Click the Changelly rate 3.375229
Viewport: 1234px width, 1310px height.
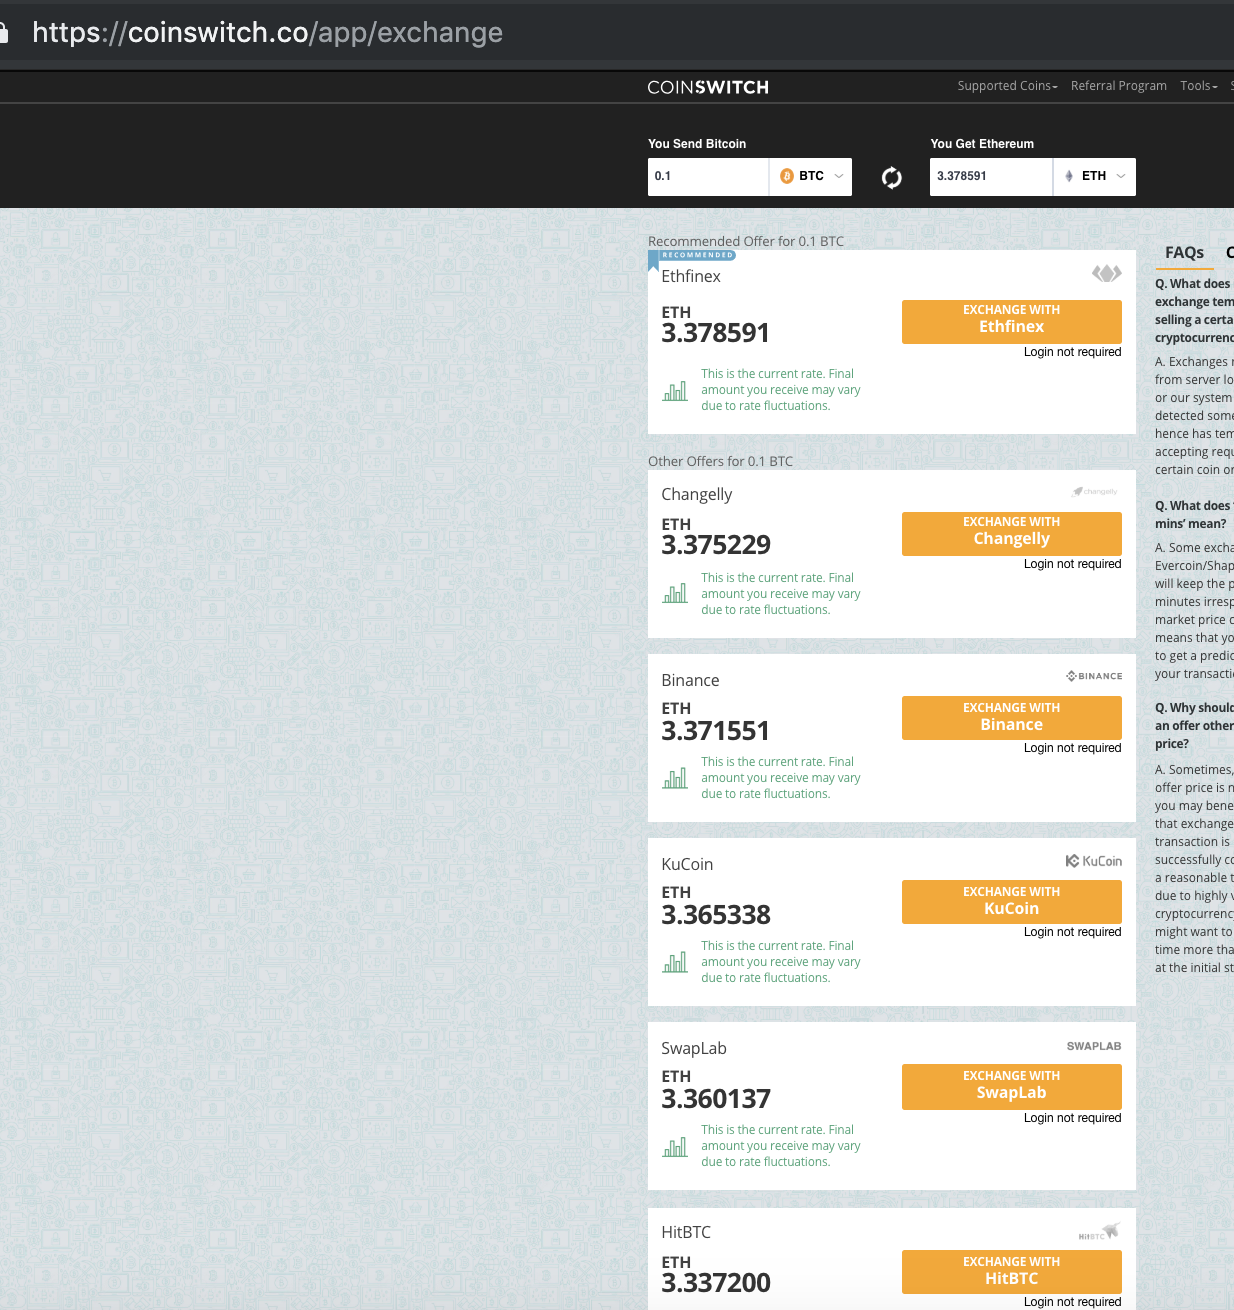pos(716,545)
